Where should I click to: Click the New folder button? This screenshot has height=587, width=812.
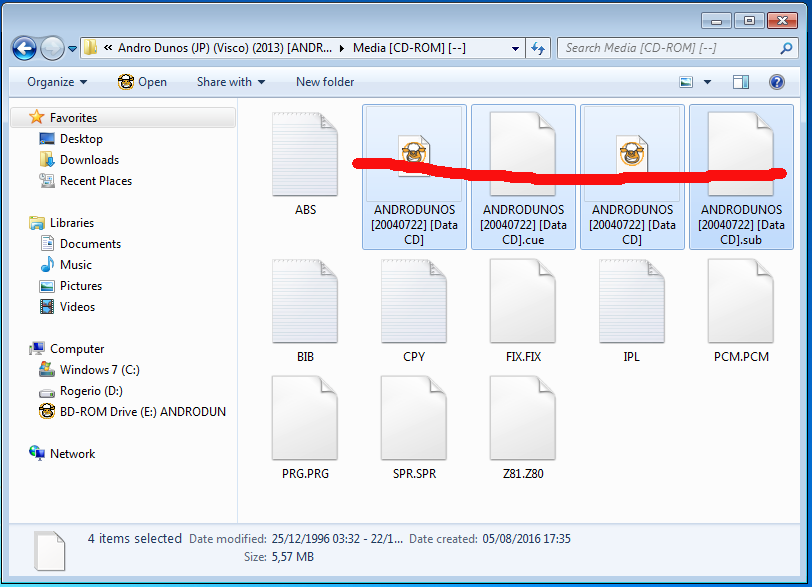click(325, 82)
